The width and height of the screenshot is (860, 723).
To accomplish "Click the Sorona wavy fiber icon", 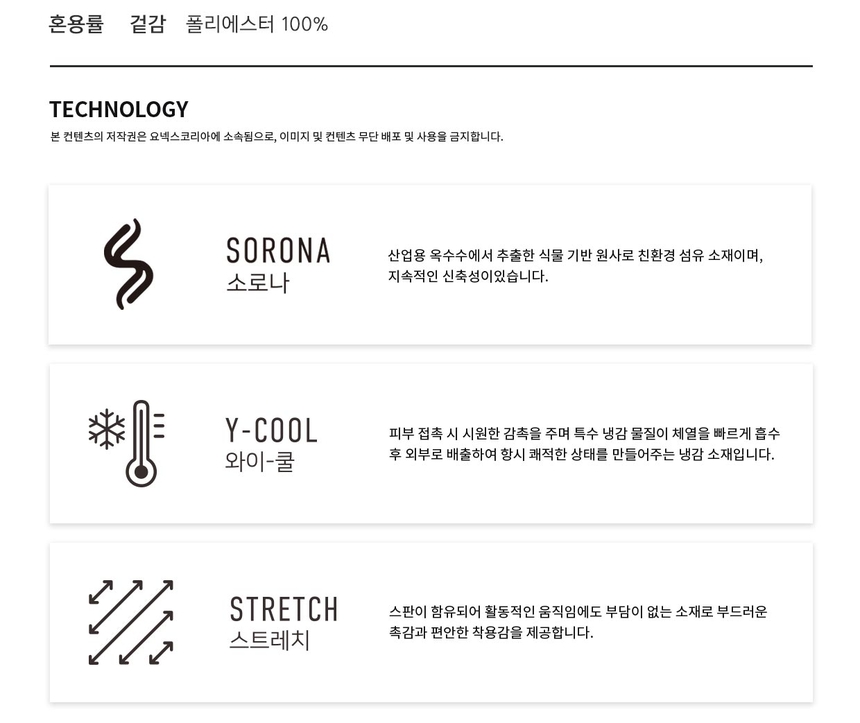I will pos(129,264).
